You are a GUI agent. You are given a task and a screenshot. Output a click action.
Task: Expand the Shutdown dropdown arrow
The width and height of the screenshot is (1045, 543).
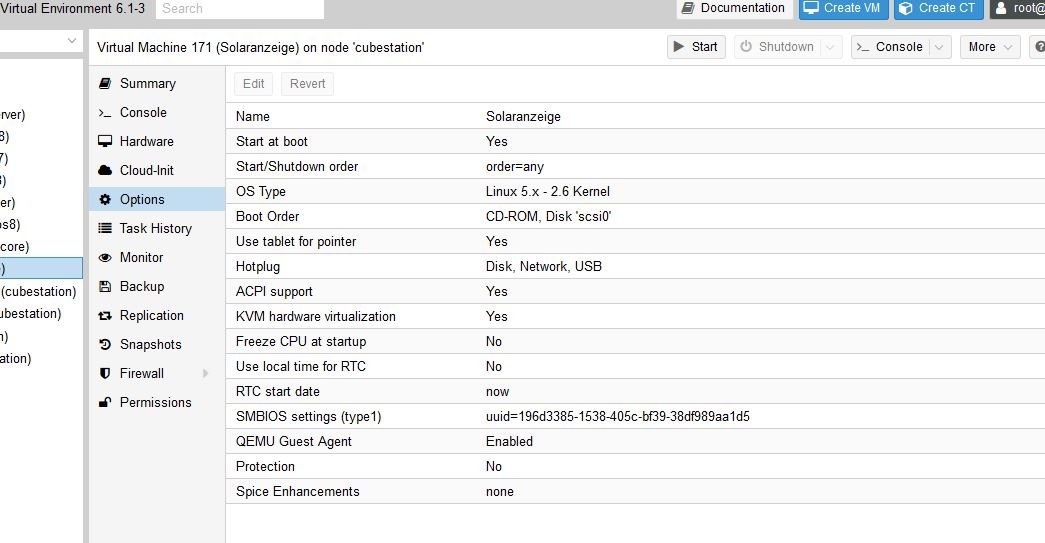tap(831, 47)
